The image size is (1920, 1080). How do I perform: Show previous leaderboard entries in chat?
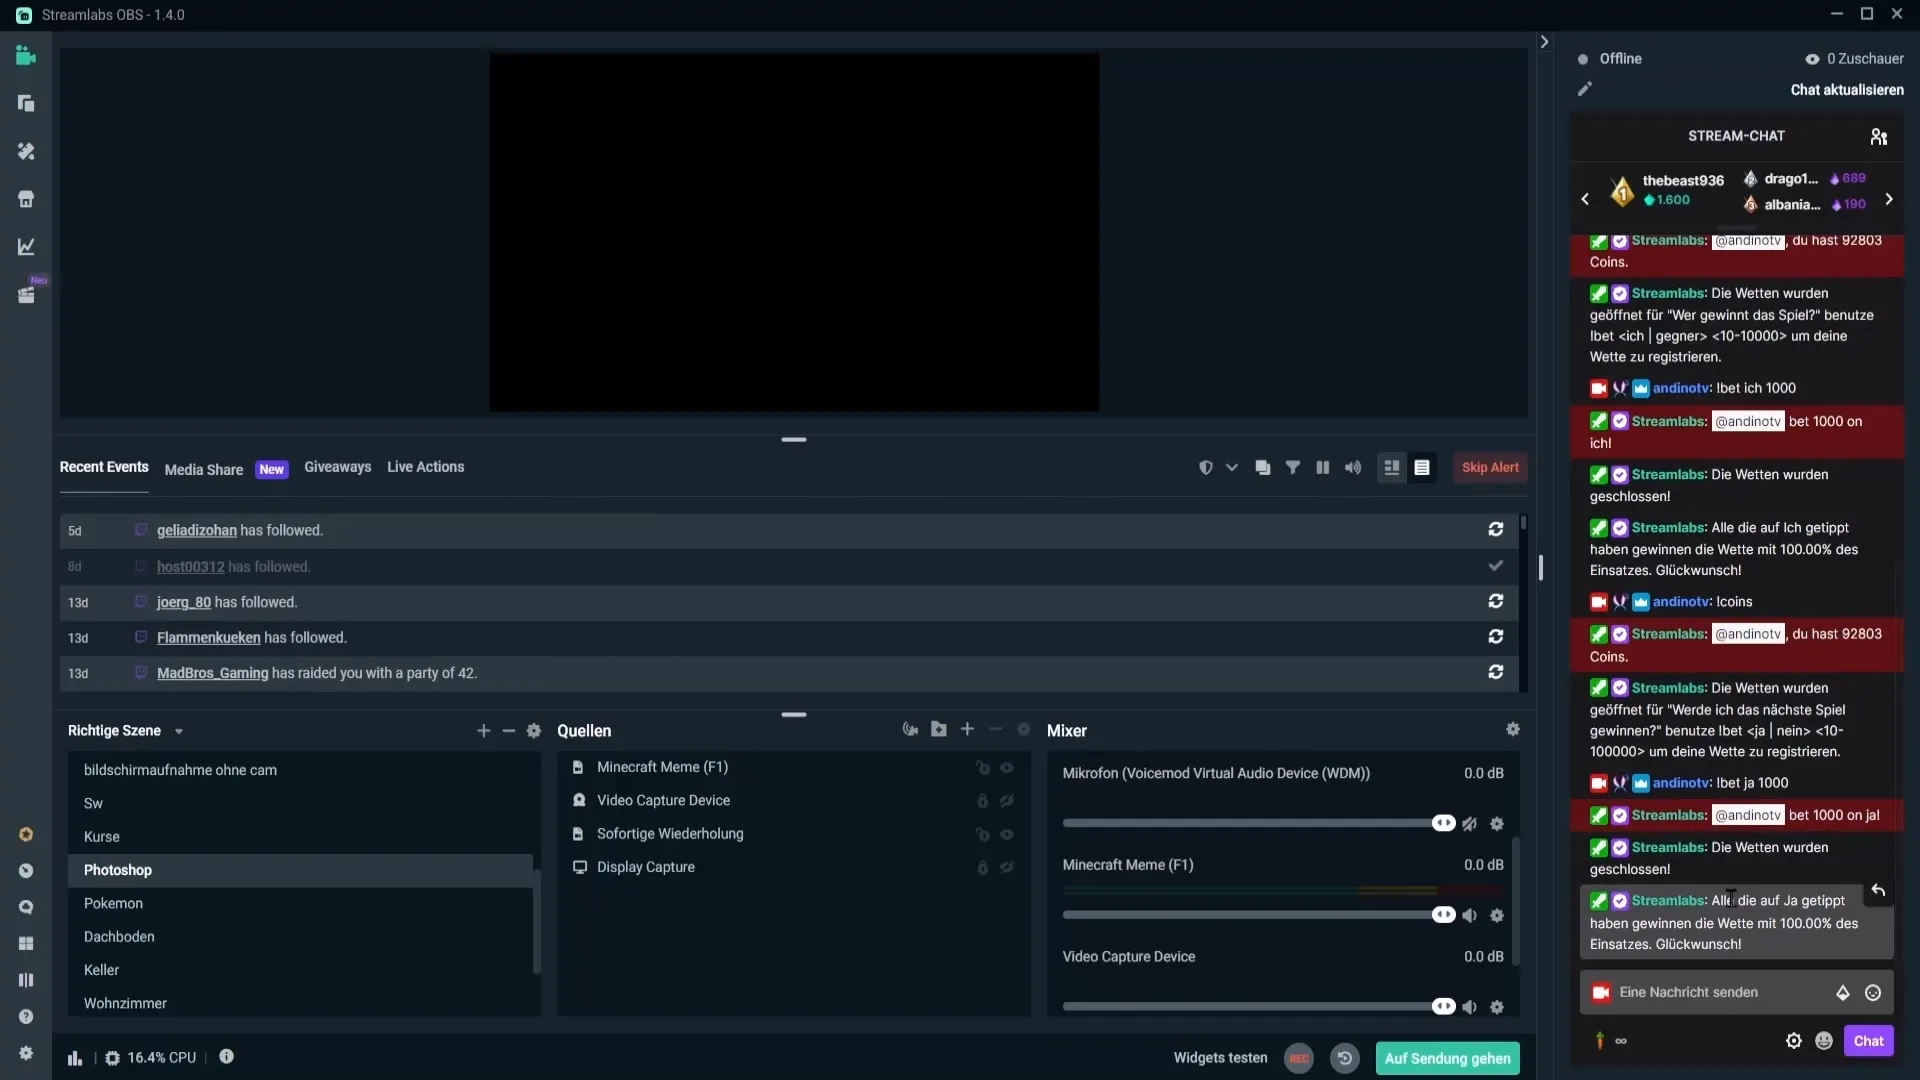[1585, 200]
